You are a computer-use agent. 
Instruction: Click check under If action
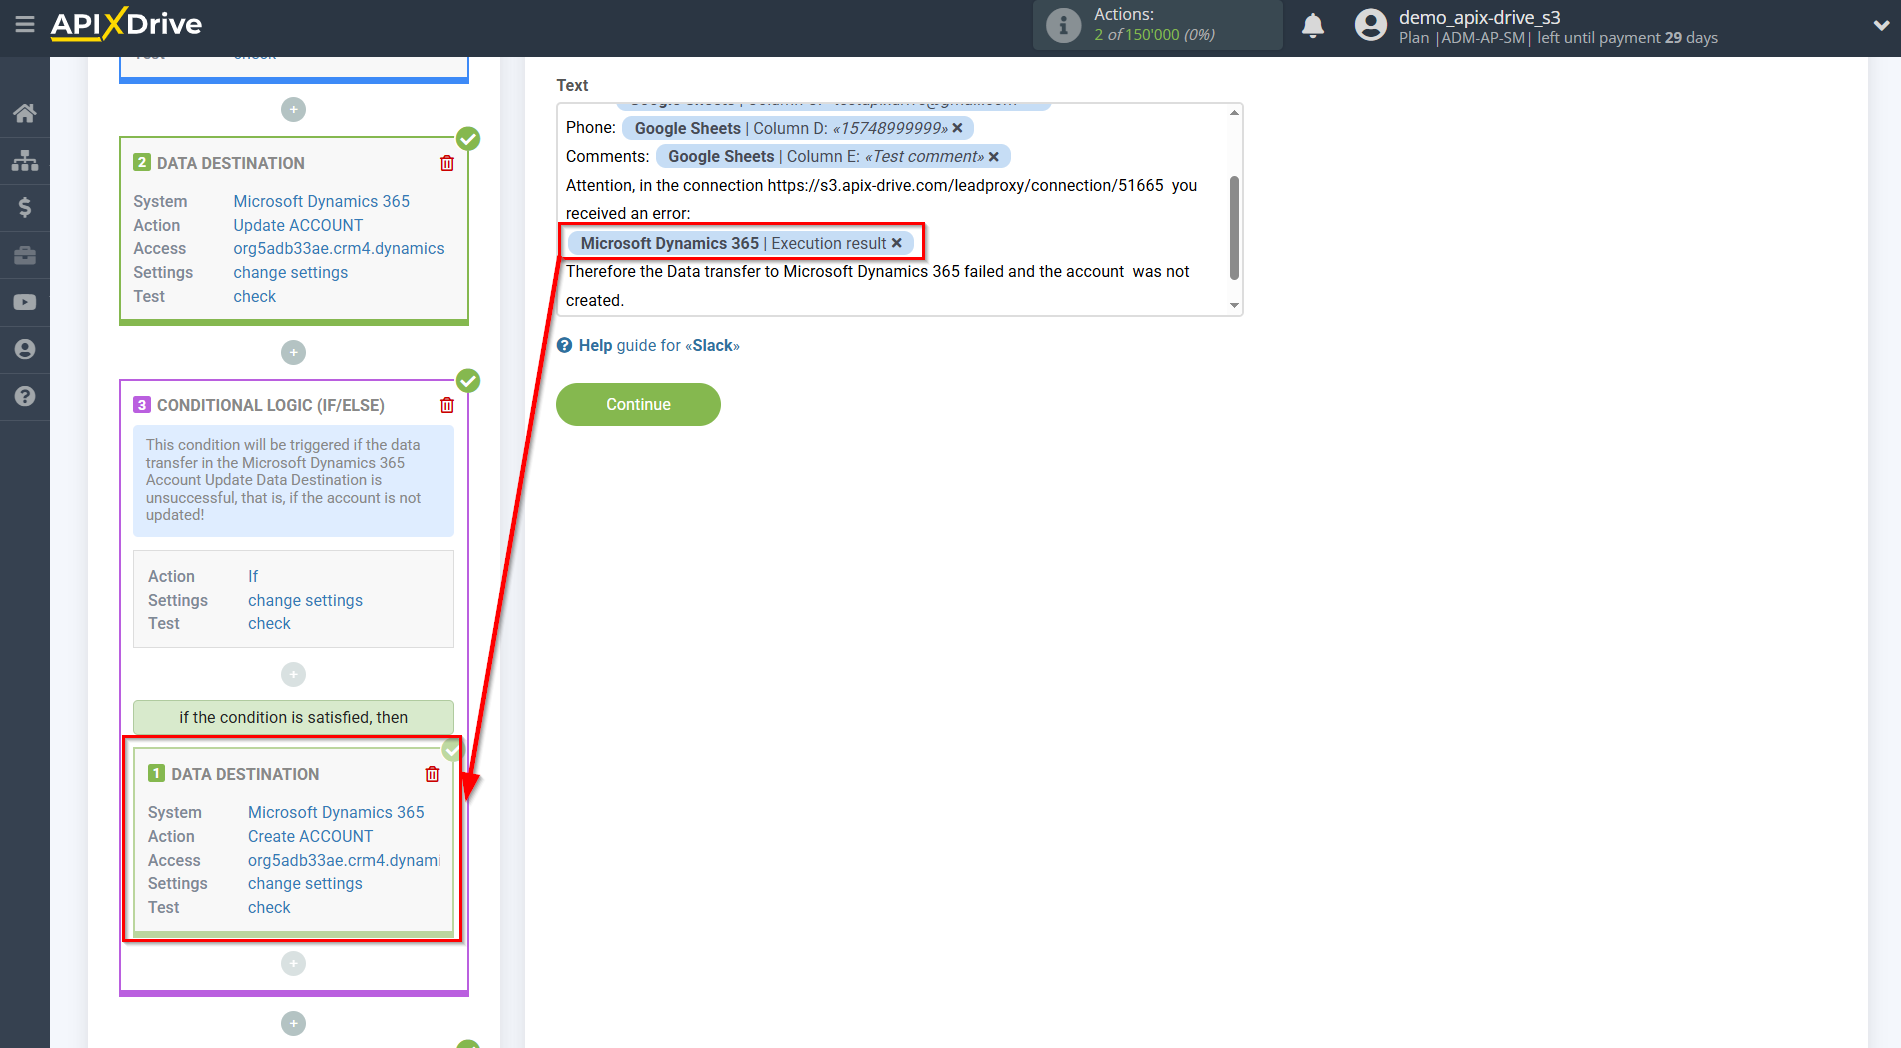(x=269, y=623)
